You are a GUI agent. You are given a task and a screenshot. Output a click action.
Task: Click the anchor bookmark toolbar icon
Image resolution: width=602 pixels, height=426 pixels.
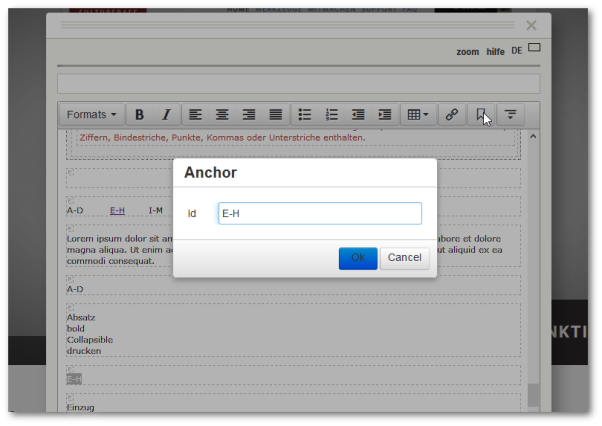tap(480, 115)
